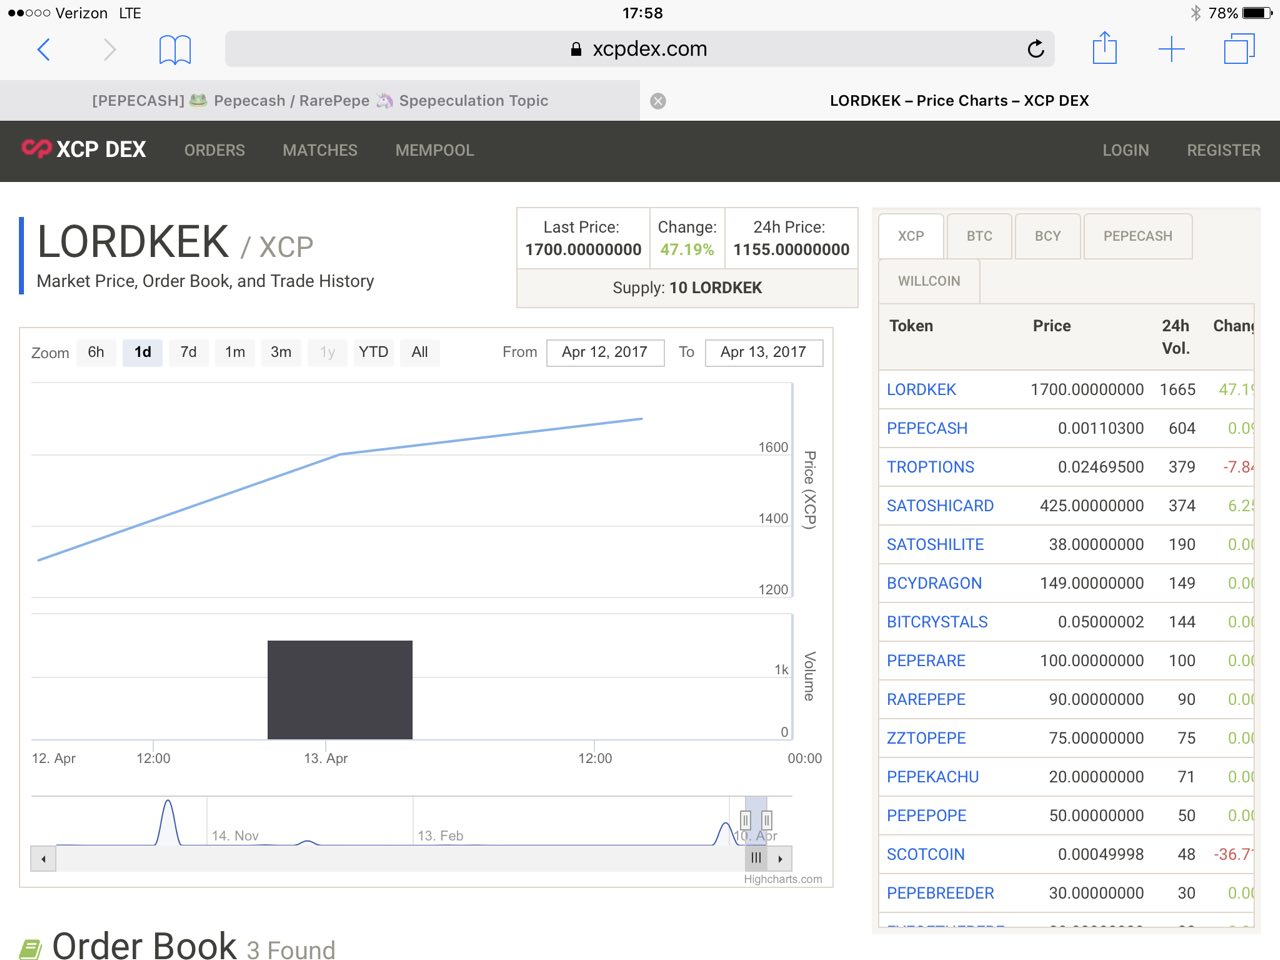This screenshot has height=960, width=1280.
Task: Tap the Safari forward arrow
Action: click(110, 49)
